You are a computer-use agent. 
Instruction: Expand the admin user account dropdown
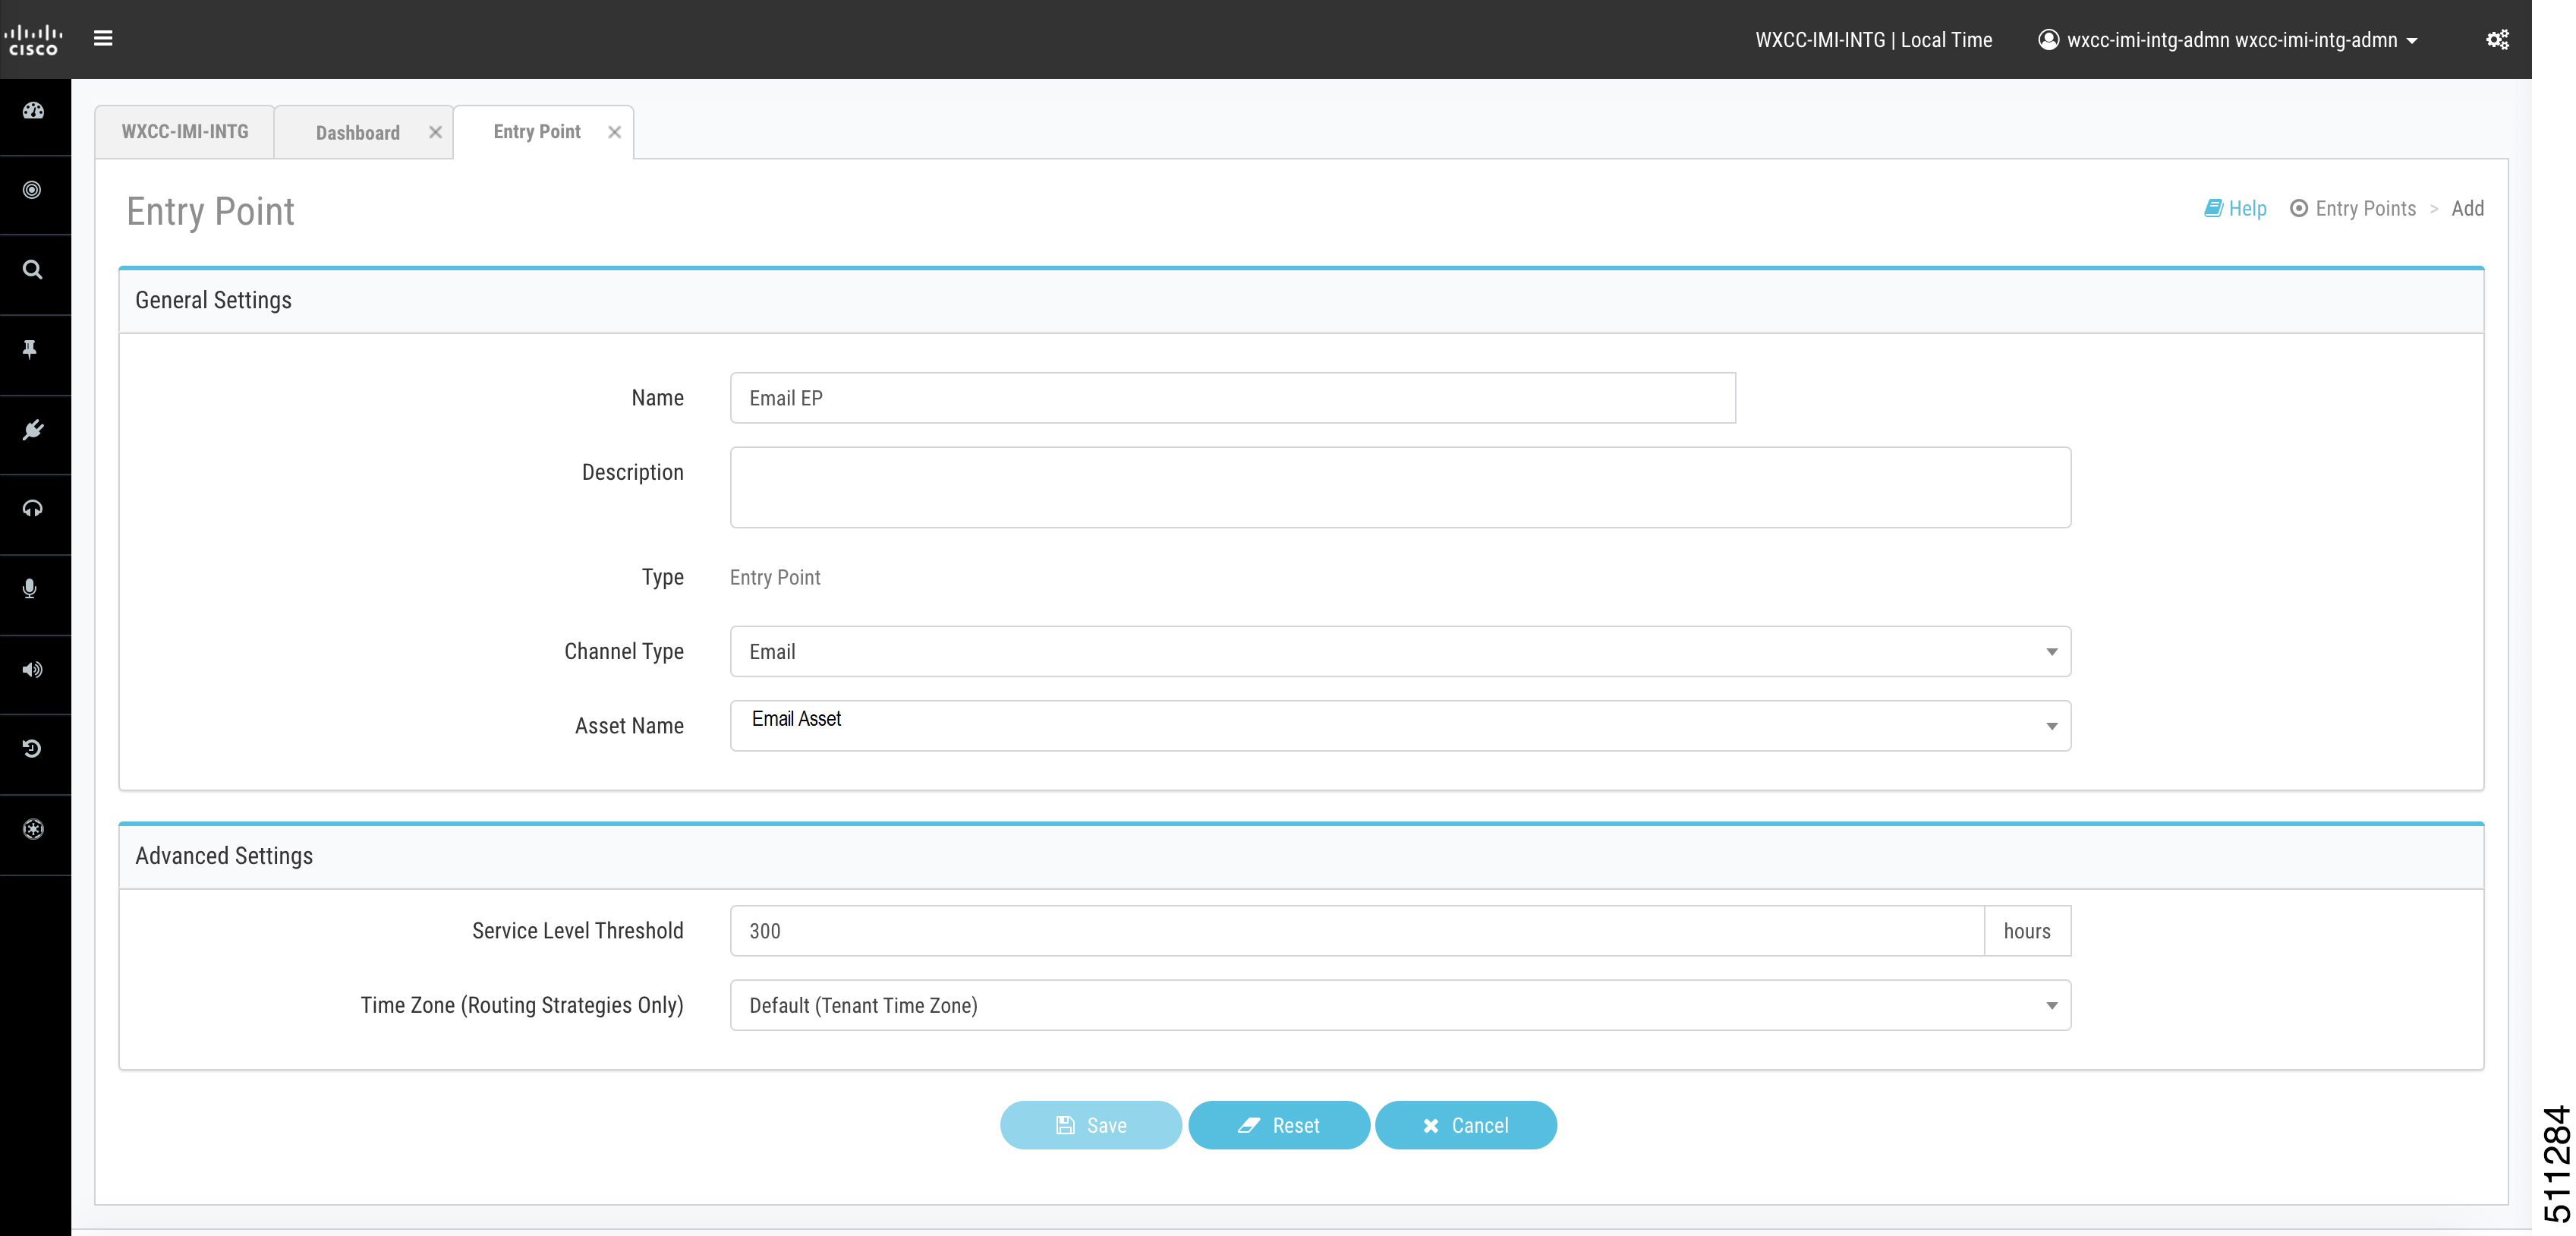[2228, 40]
